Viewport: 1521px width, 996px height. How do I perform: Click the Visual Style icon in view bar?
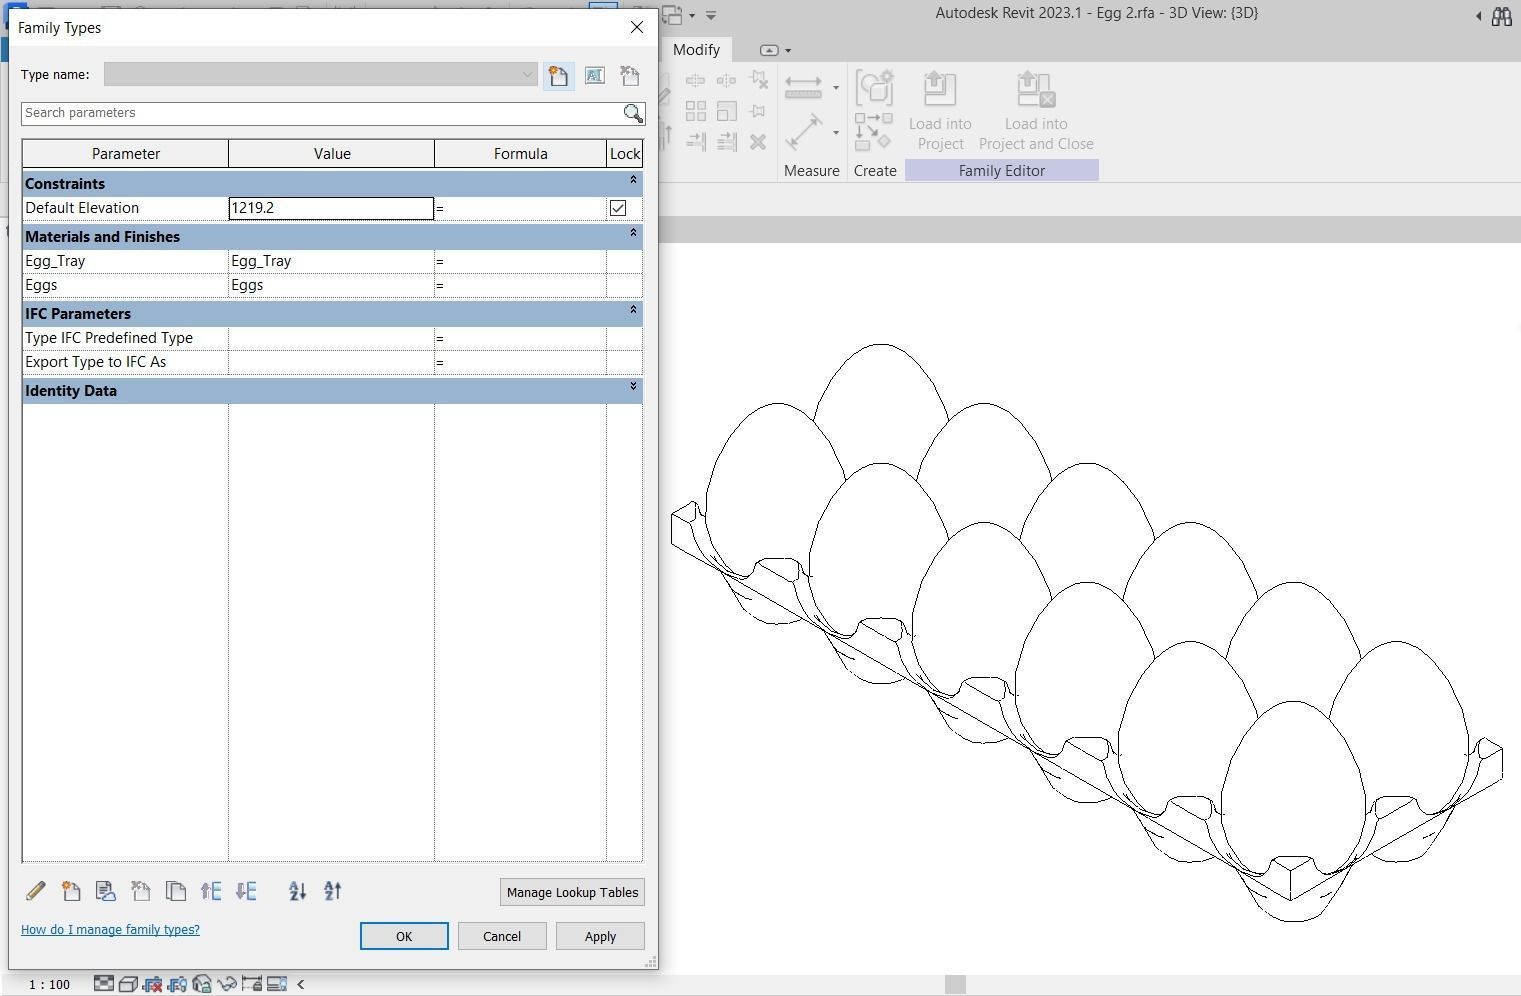pos(128,984)
